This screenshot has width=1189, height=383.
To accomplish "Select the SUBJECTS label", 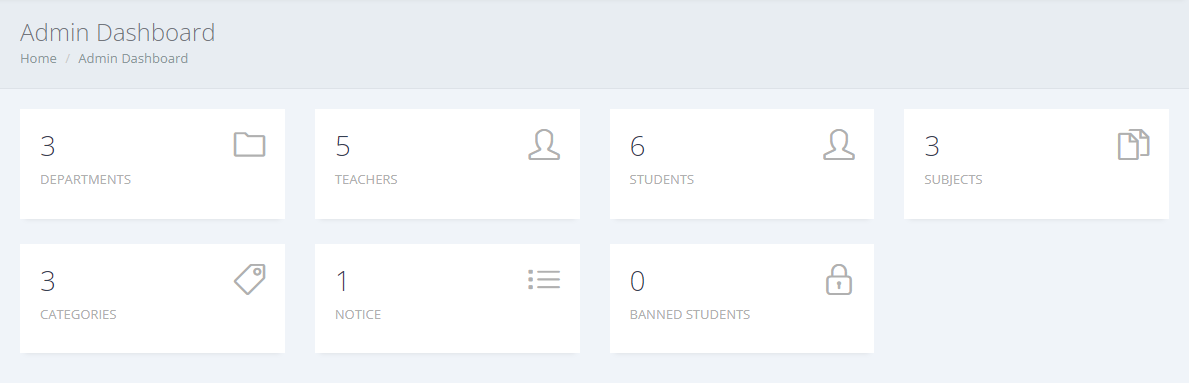I will pos(953,180).
